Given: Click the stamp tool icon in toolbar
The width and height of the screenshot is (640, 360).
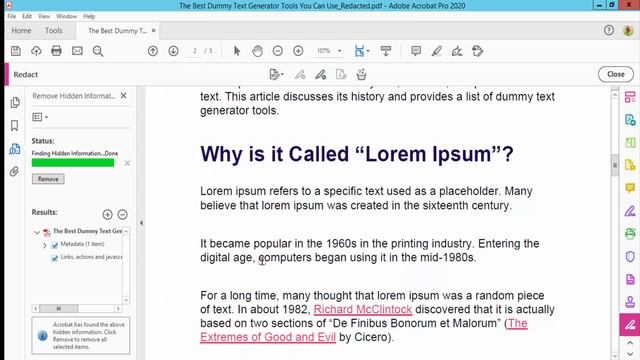Looking at the screenshot, I should pyautogui.click(x=478, y=51).
